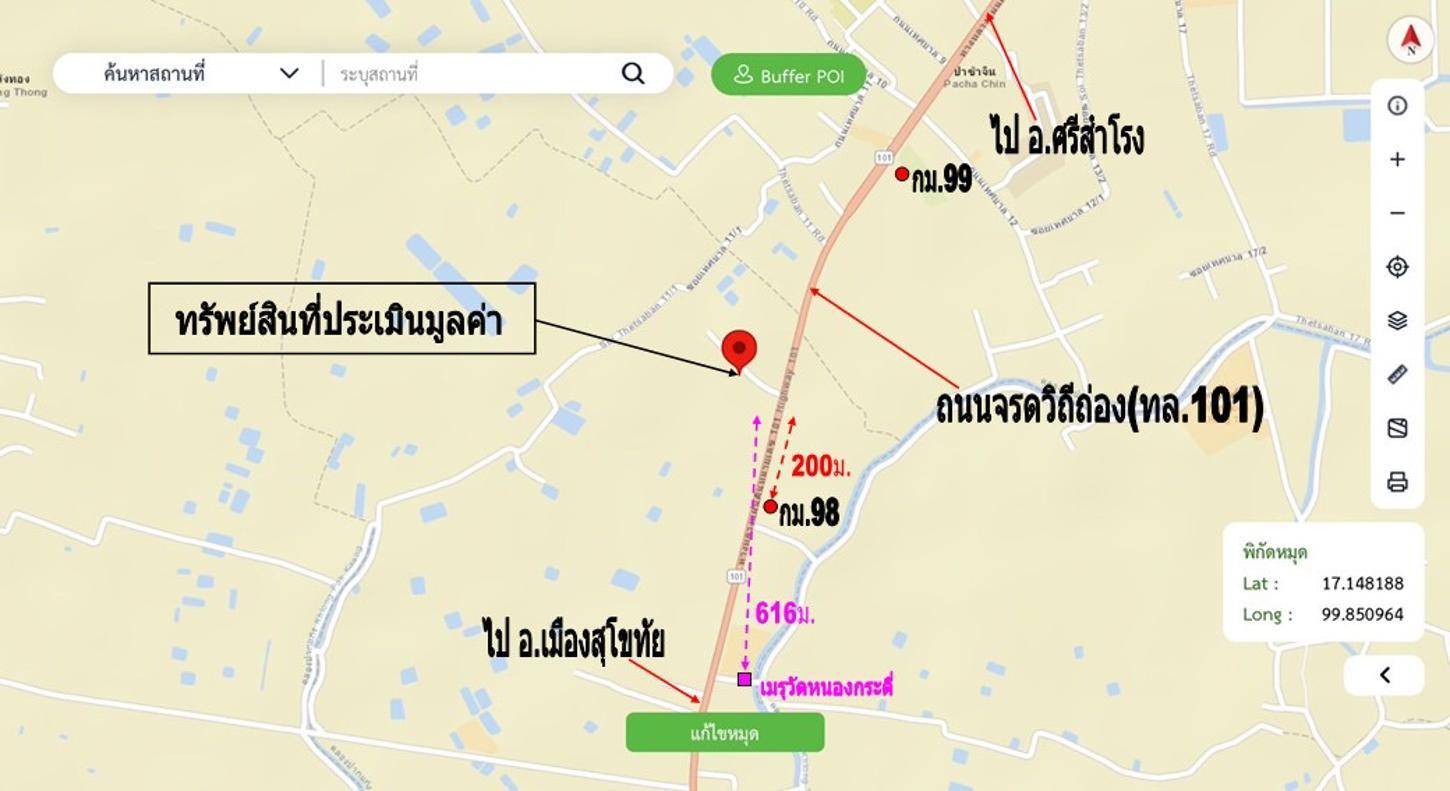The image size is (1450, 791).
Task: Open the map layers icon
Action: pos(1397,320)
